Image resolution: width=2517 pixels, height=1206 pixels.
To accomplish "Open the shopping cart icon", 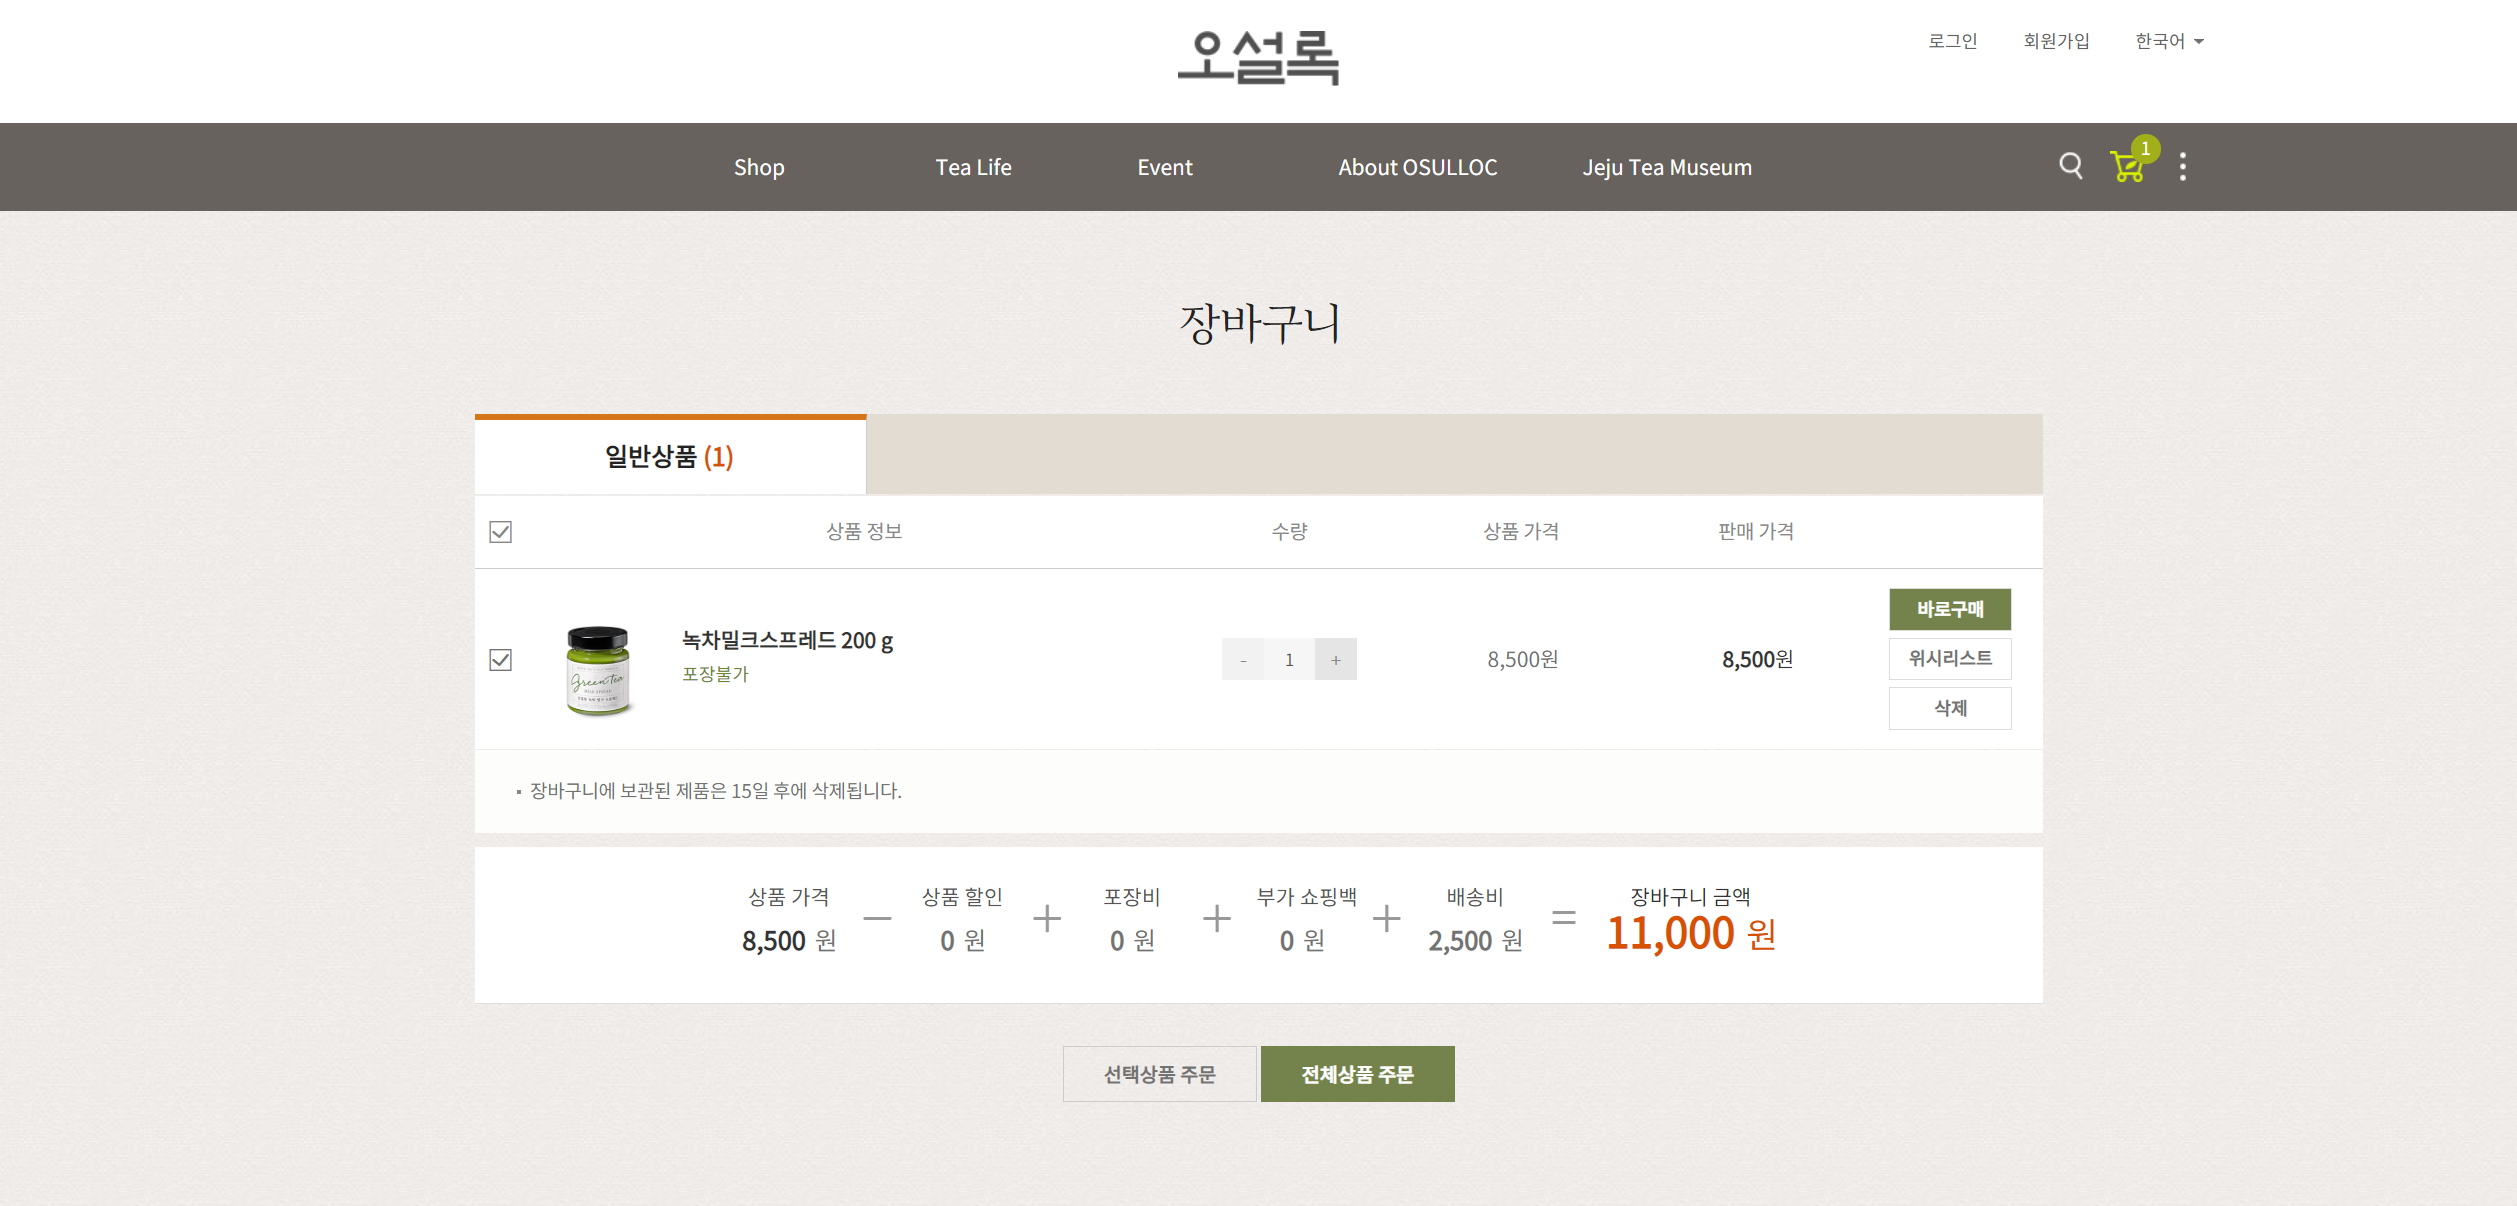I will (2128, 165).
